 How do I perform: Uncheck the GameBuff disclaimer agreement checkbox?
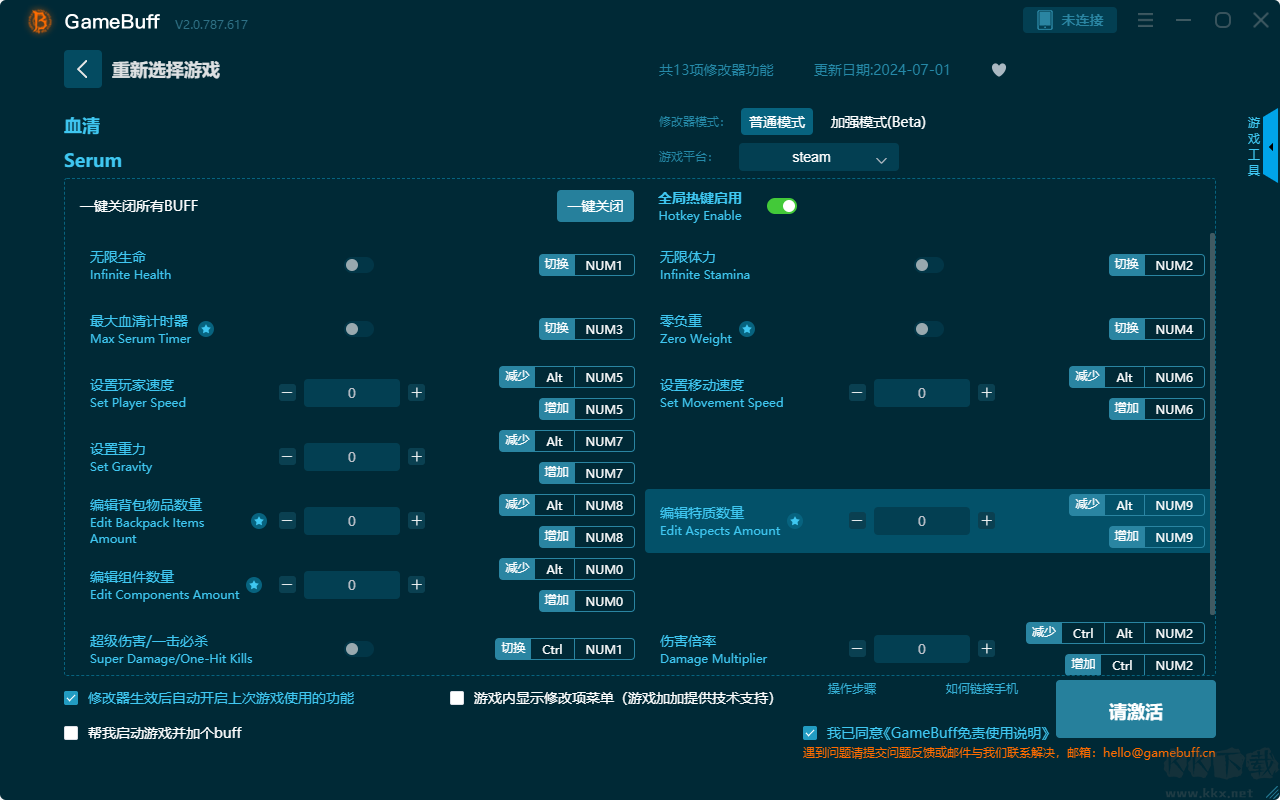tap(810, 733)
